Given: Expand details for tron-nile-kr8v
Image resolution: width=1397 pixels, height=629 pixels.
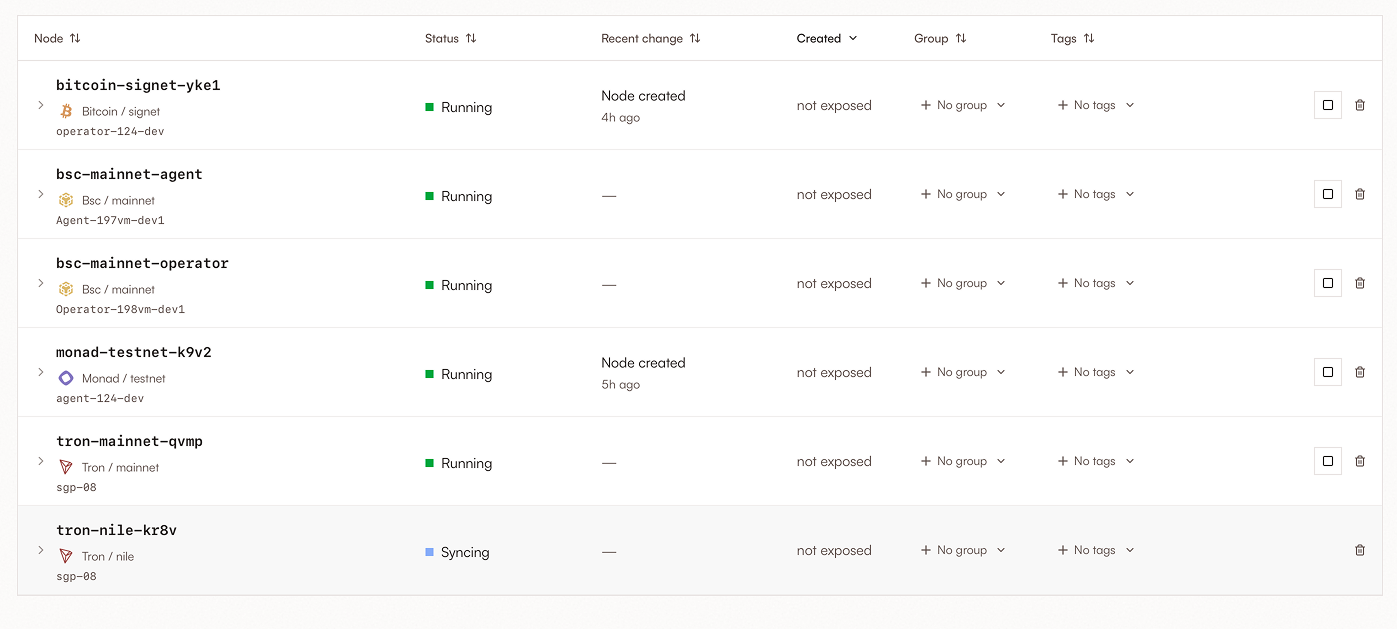Looking at the screenshot, I should [41, 550].
